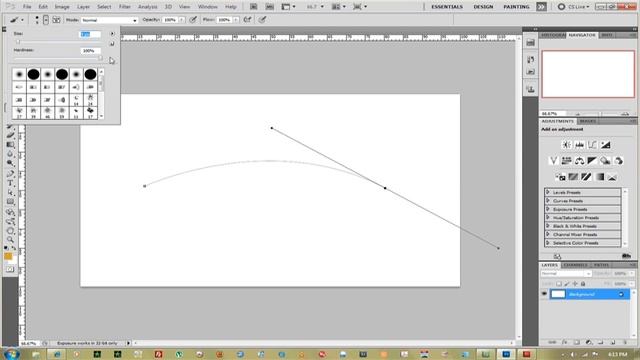The image size is (640, 360).
Task: Select the Zoom tool in the toolbox
Action: point(11,240)
